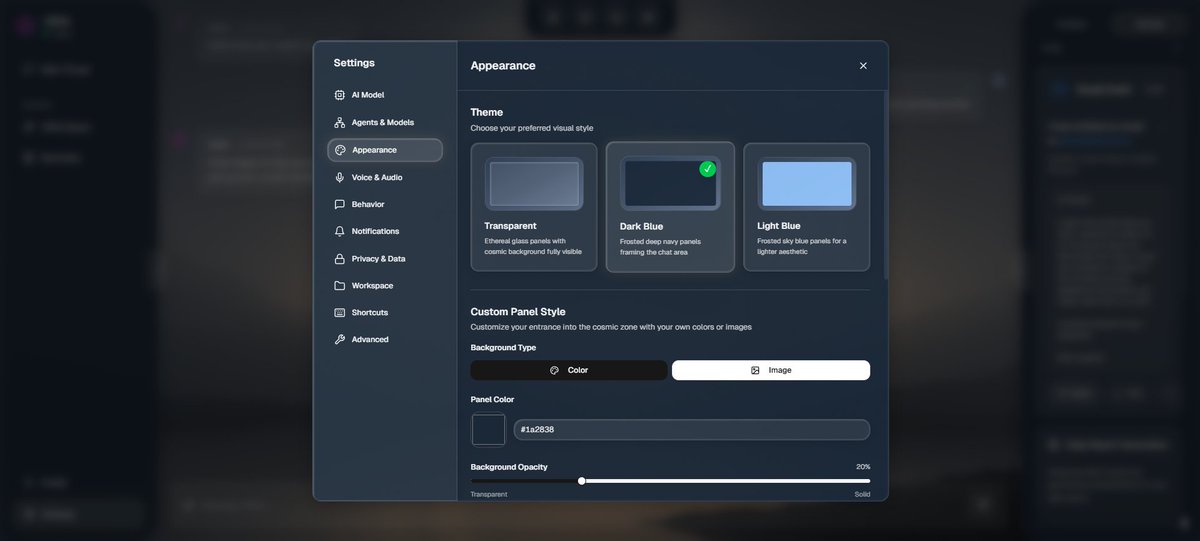The height and width of the screenshot is (541, 1200).
Task: Select the Appearance section in sidebar
Action: 385,150
